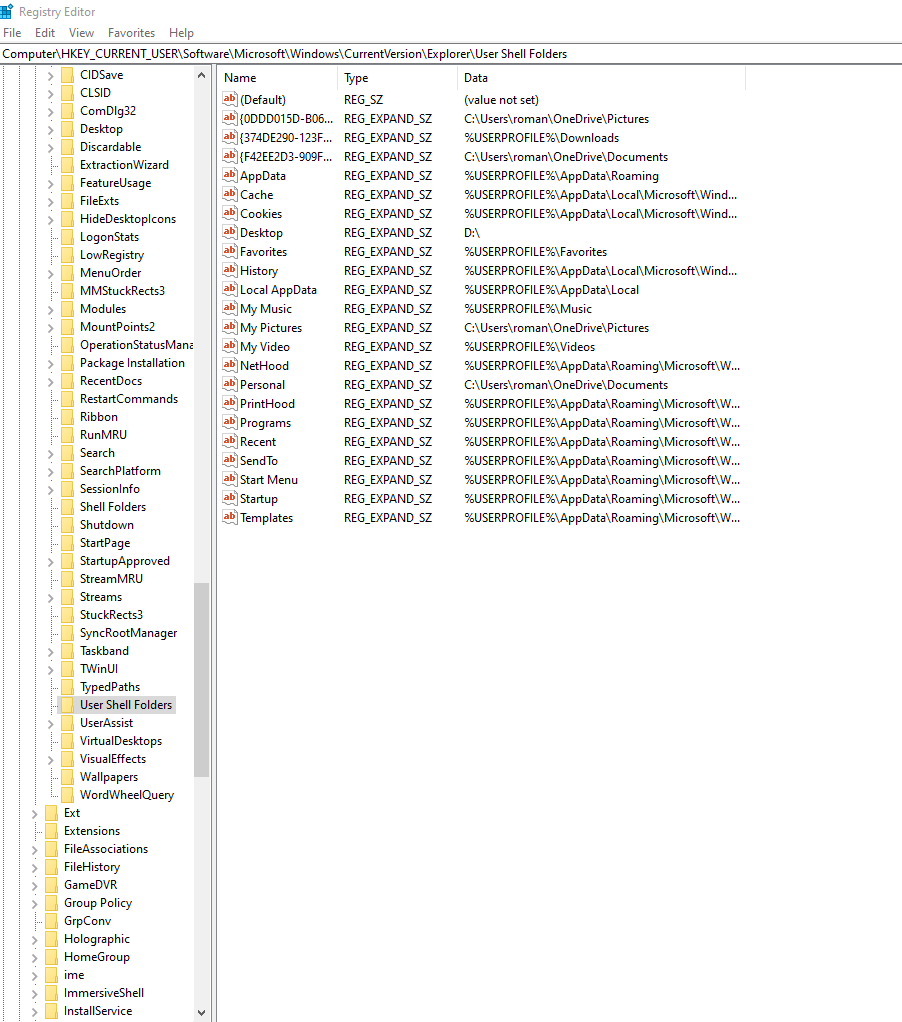Click the icon of the My Pictures value
This screenshot has height=1022, width=902.
[x=229, y=327]
